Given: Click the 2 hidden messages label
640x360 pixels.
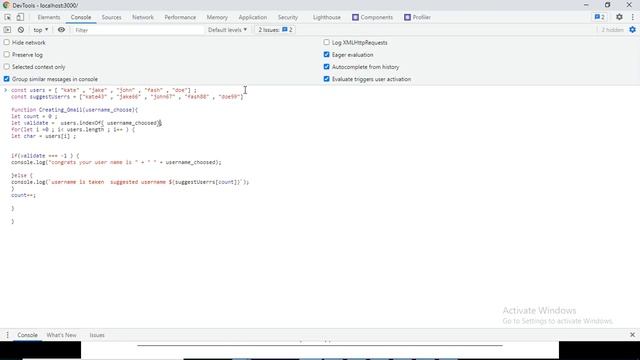Looking at the screenshot, I should 612,30.
